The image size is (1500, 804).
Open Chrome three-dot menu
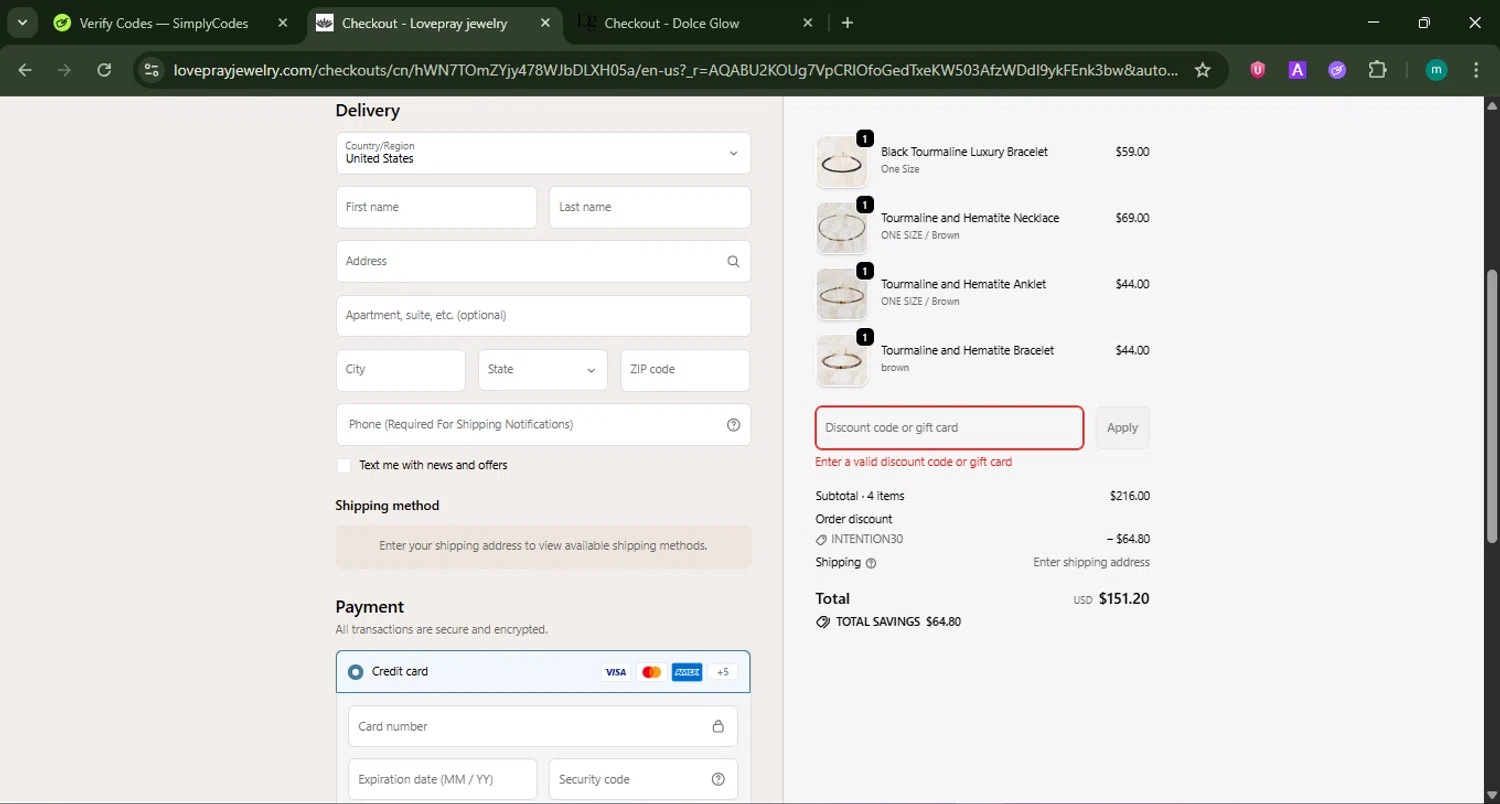[1477, 70]
